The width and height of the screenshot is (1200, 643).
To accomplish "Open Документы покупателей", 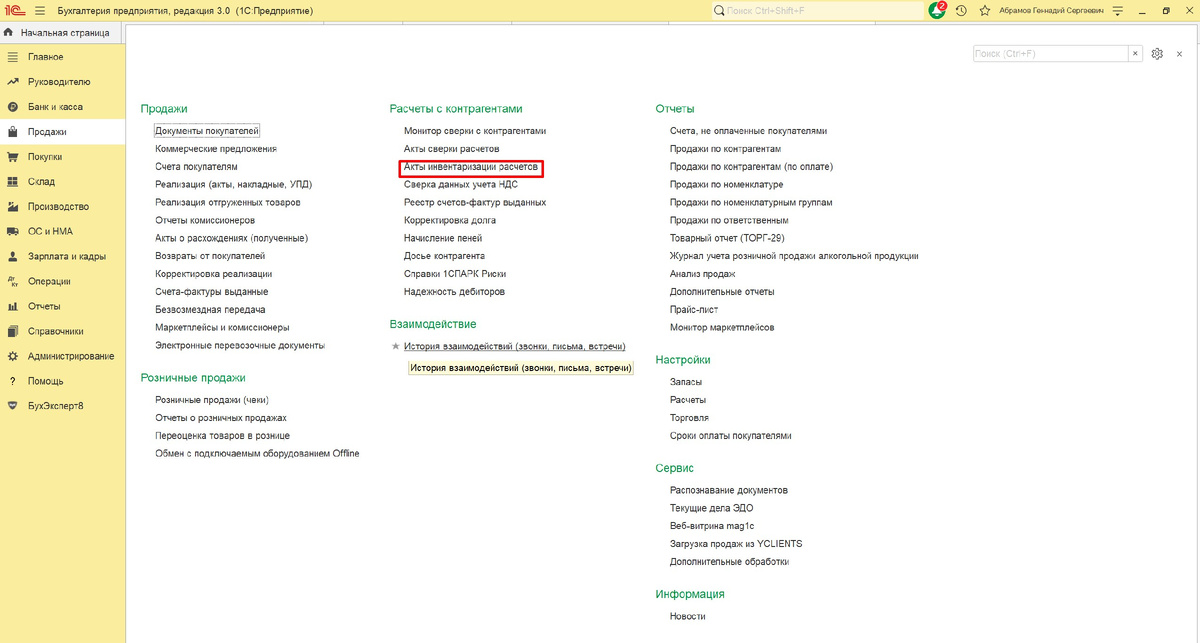I will click(x=207, y=131).
